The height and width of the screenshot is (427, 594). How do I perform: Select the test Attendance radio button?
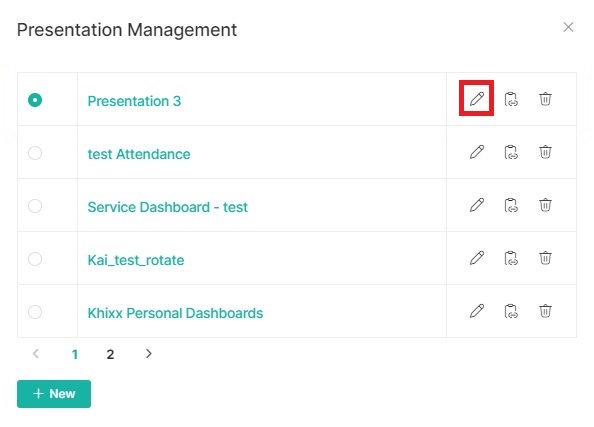[x=35, y=153]
